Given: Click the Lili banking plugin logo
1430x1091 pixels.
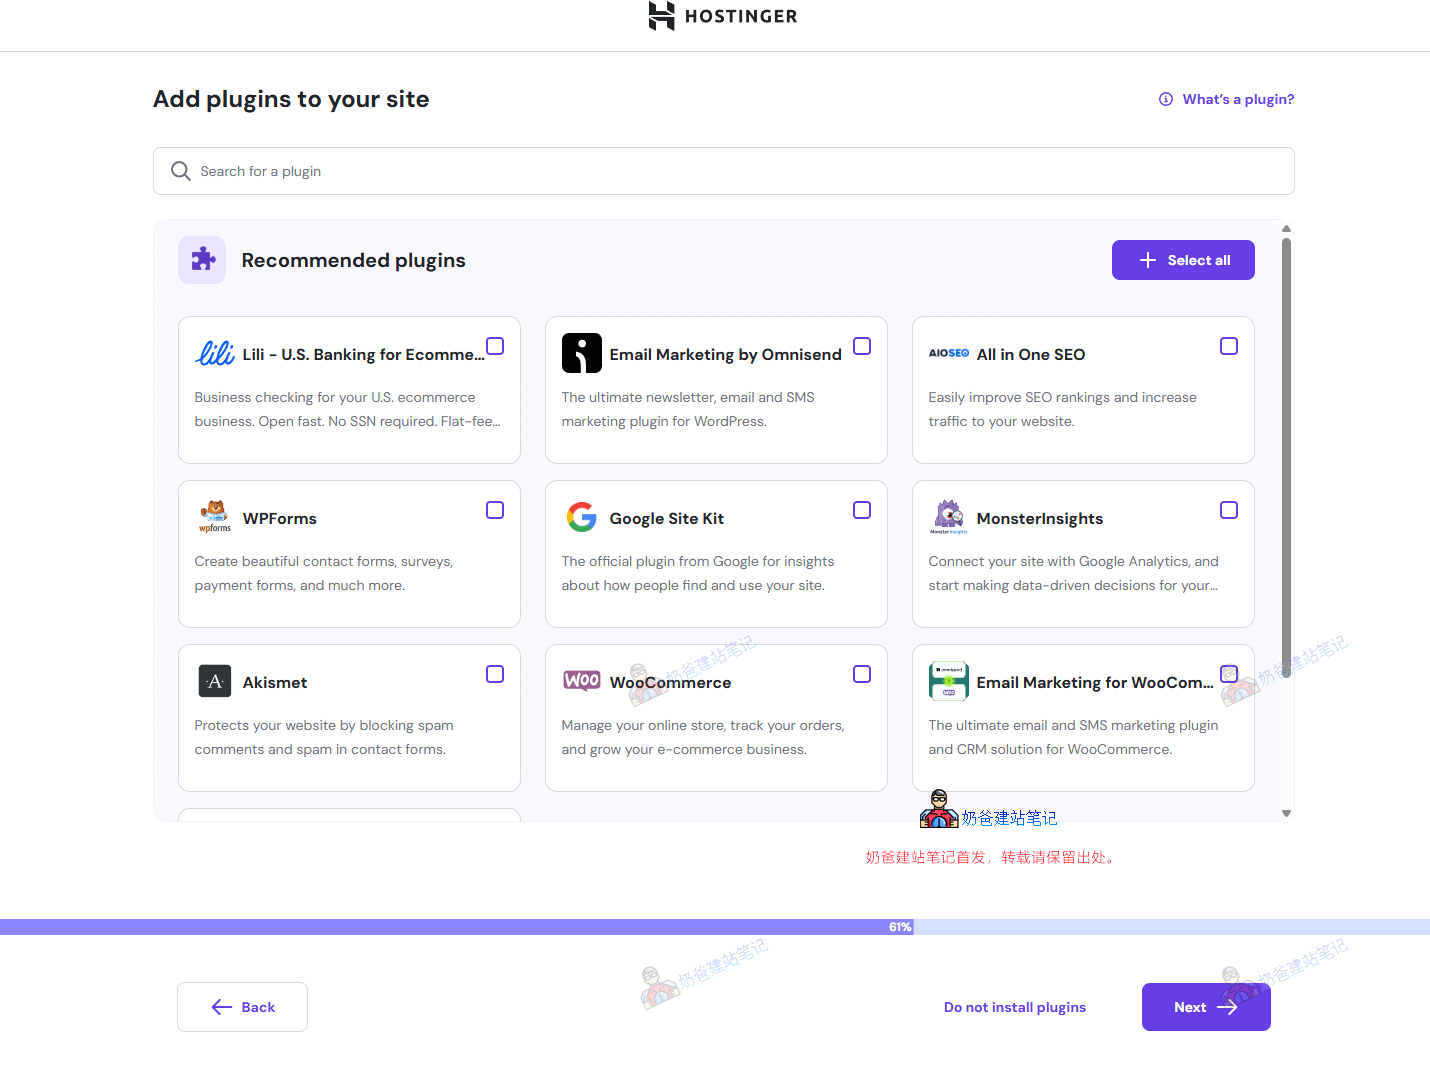Looking at the screenshot, I should click(x=214, y=354).
